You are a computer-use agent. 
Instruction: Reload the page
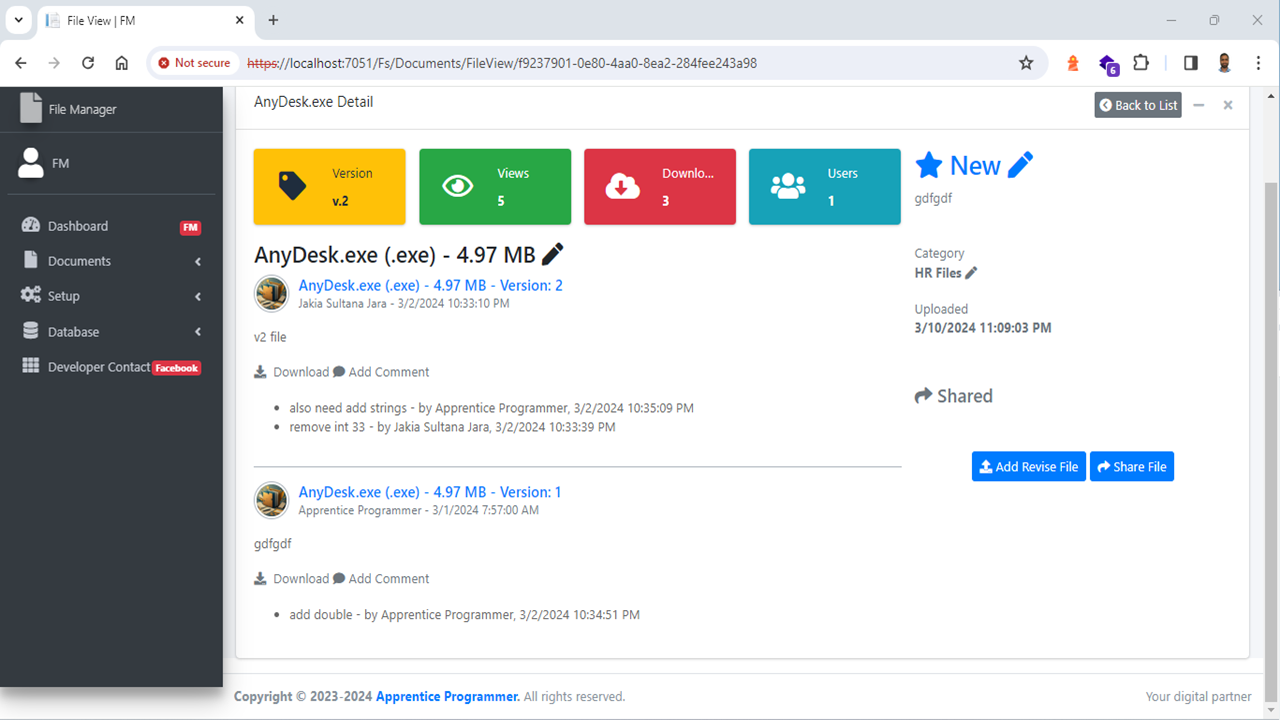click(x=88, y=63)
